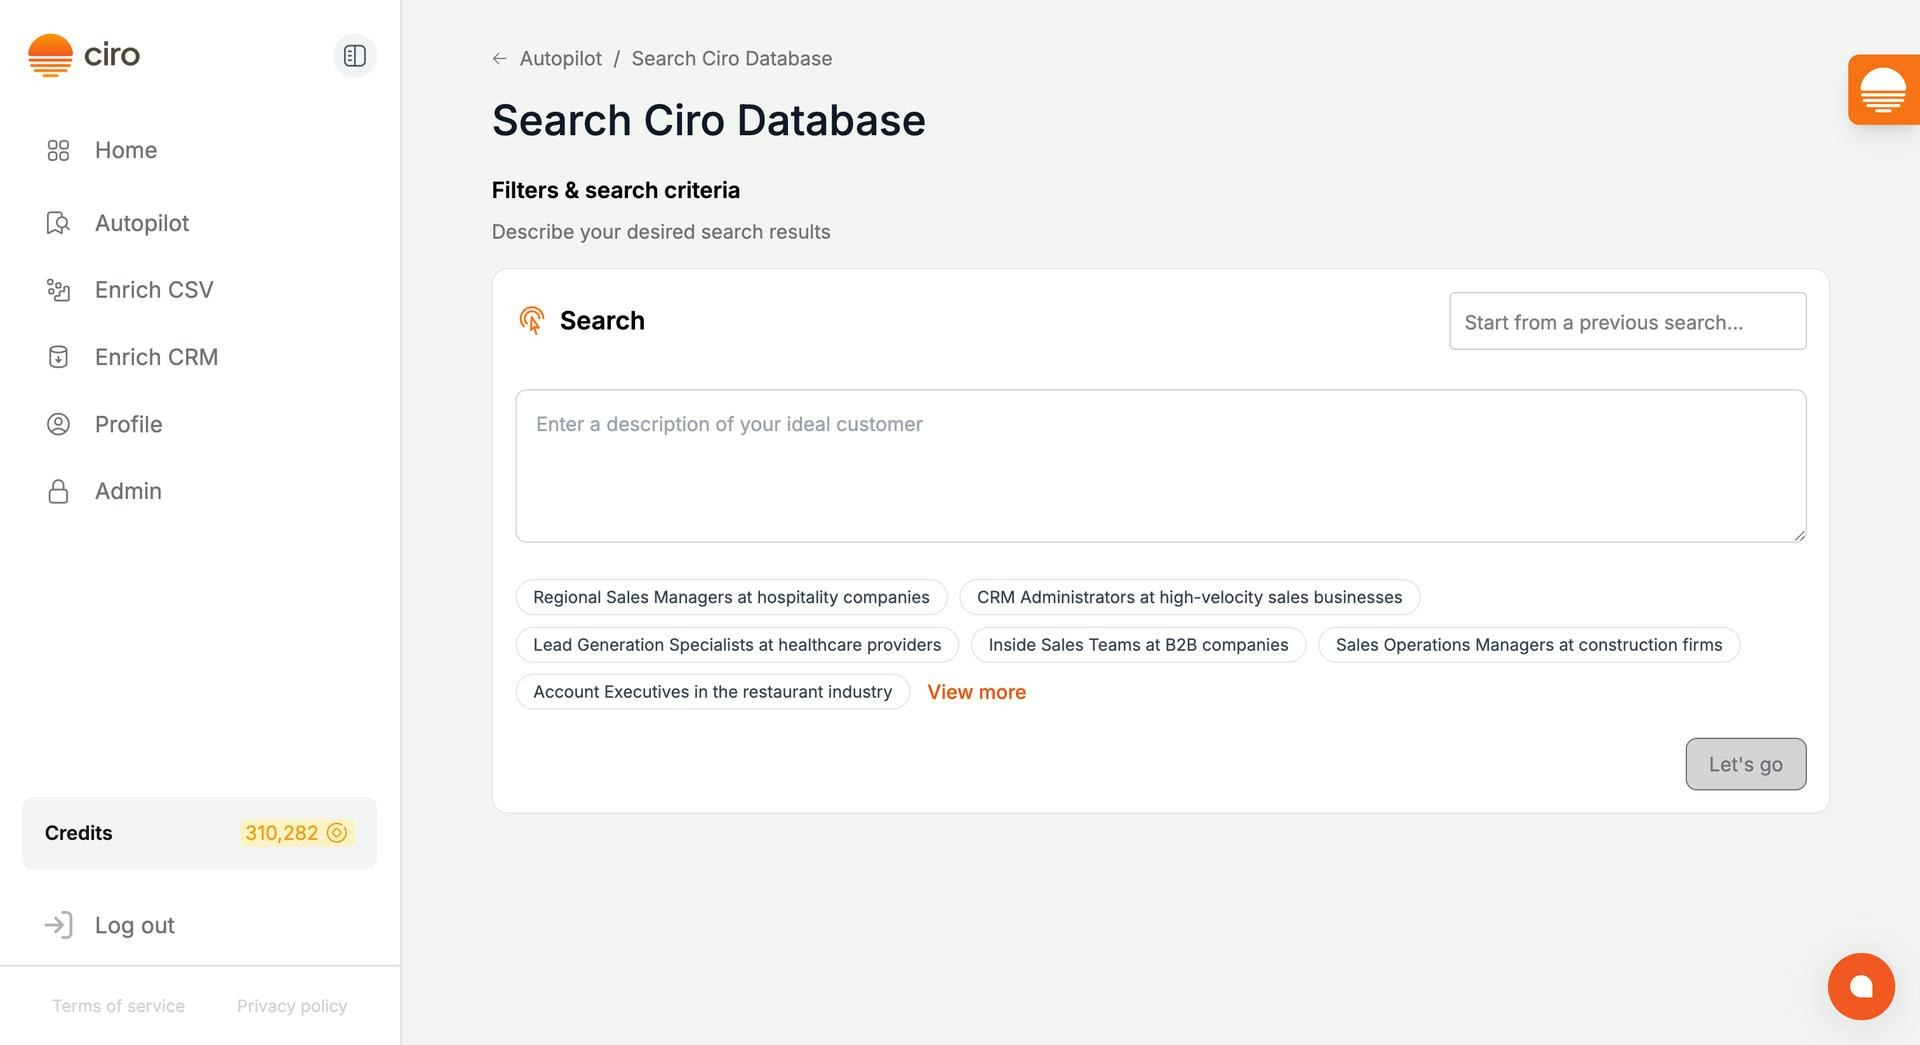This screenshot has width=1920, height=1045.
Task: Click the Credits balance coin icon
Action: click(337, 833)
